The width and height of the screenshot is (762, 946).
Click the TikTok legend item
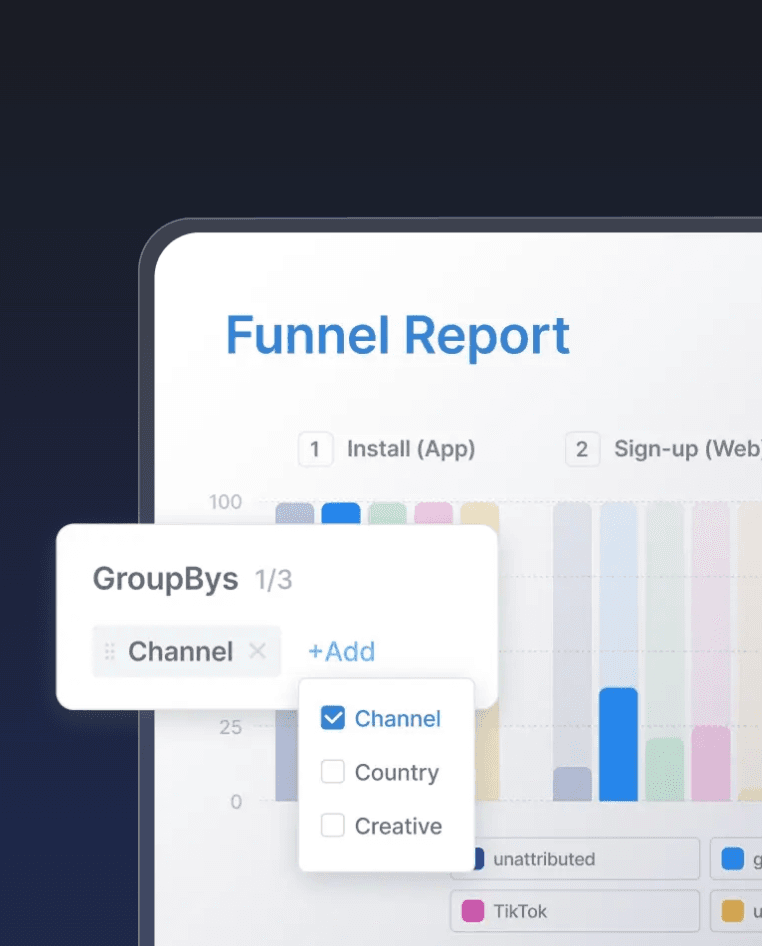[575, 911]
